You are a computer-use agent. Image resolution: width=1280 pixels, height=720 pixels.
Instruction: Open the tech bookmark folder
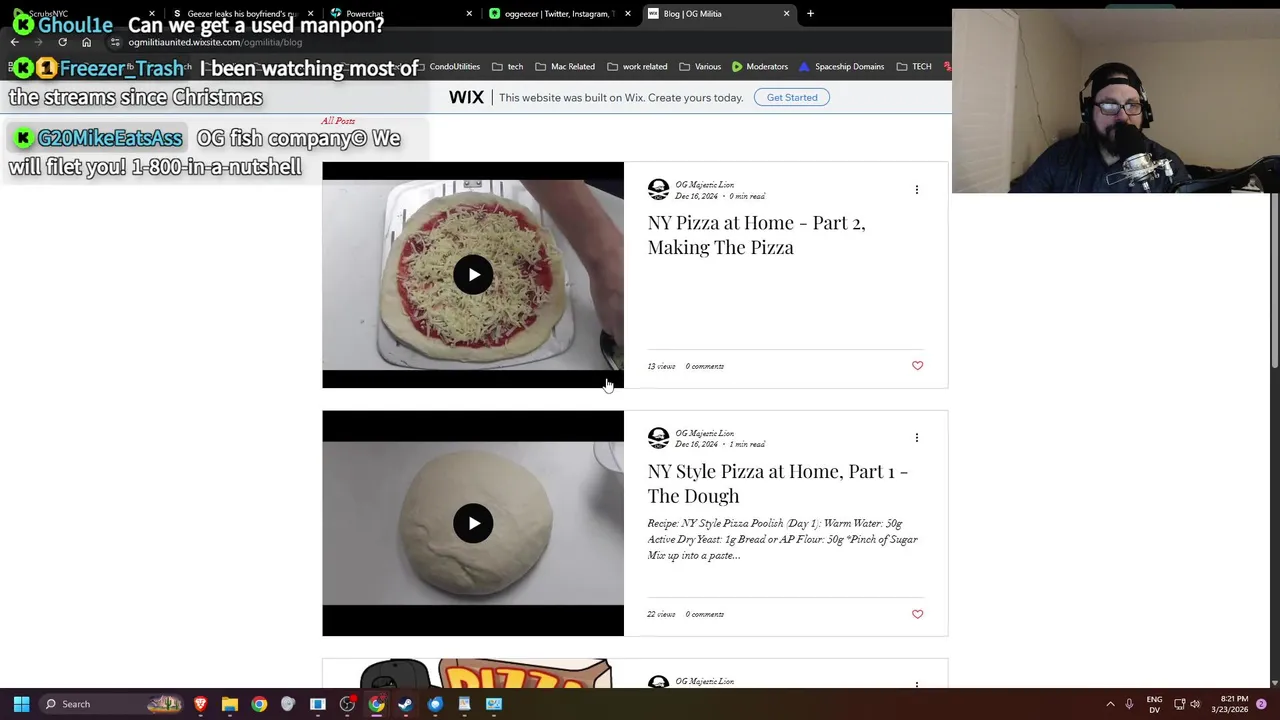[x=508, y=67]
